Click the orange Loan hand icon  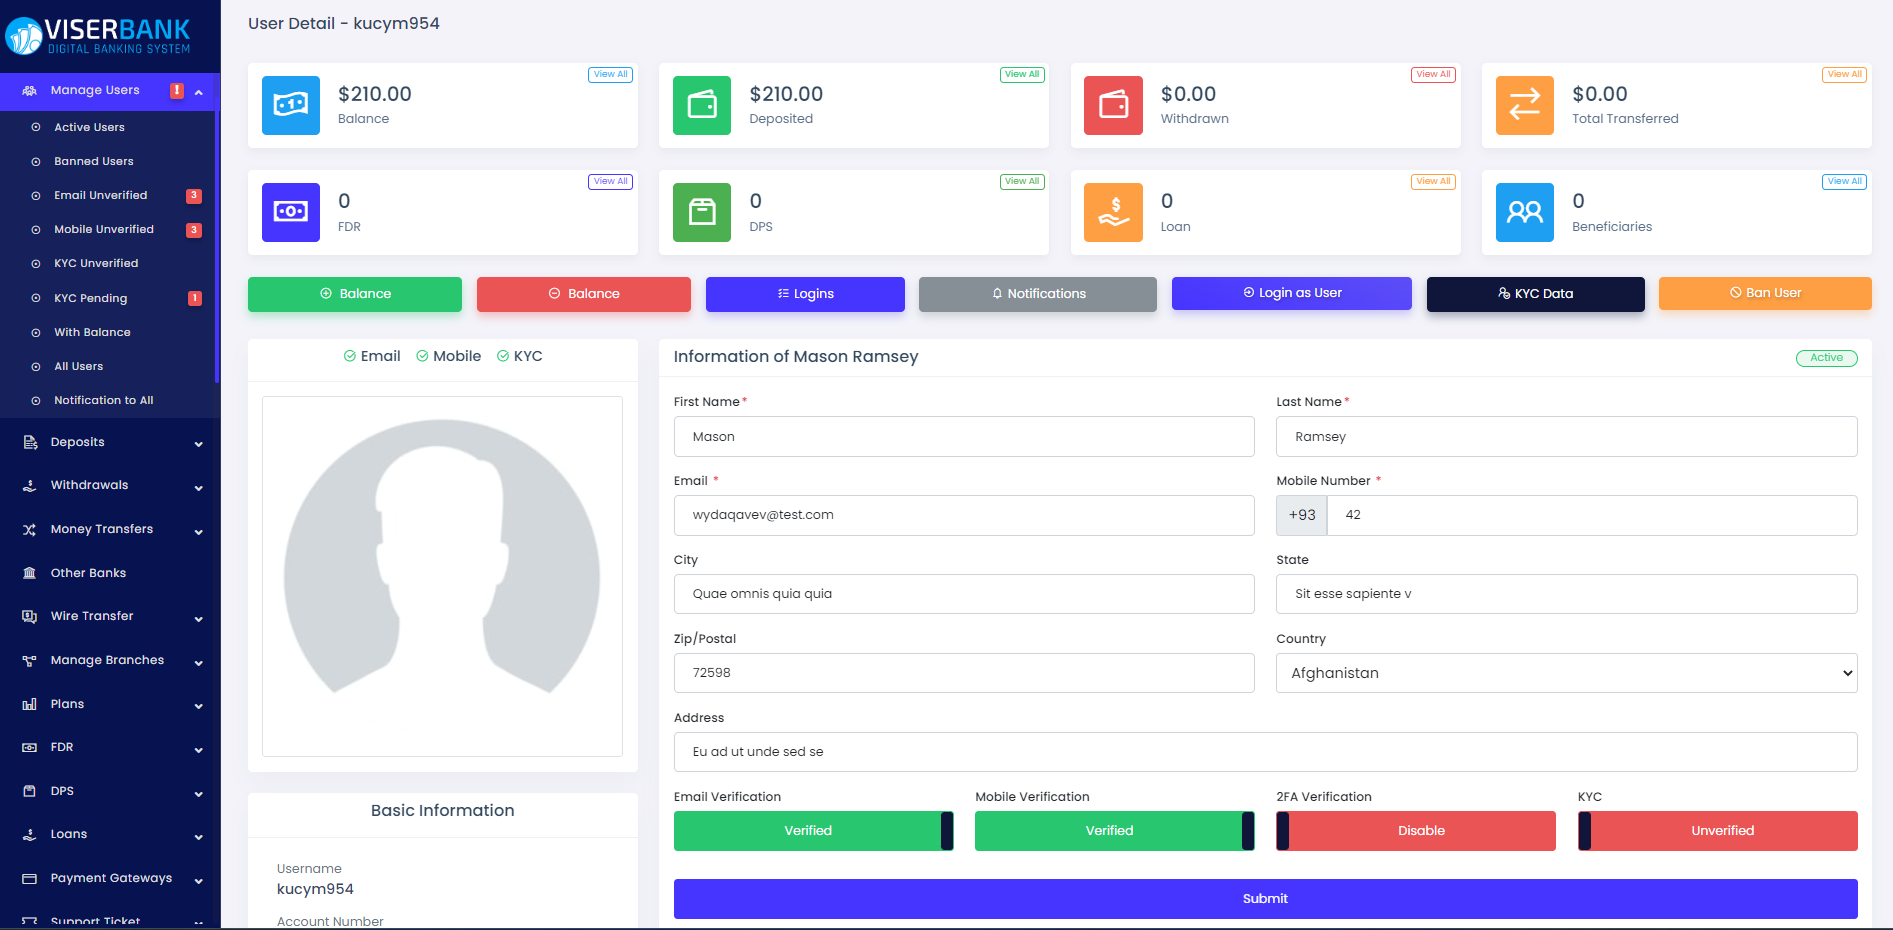[1113, 212]
